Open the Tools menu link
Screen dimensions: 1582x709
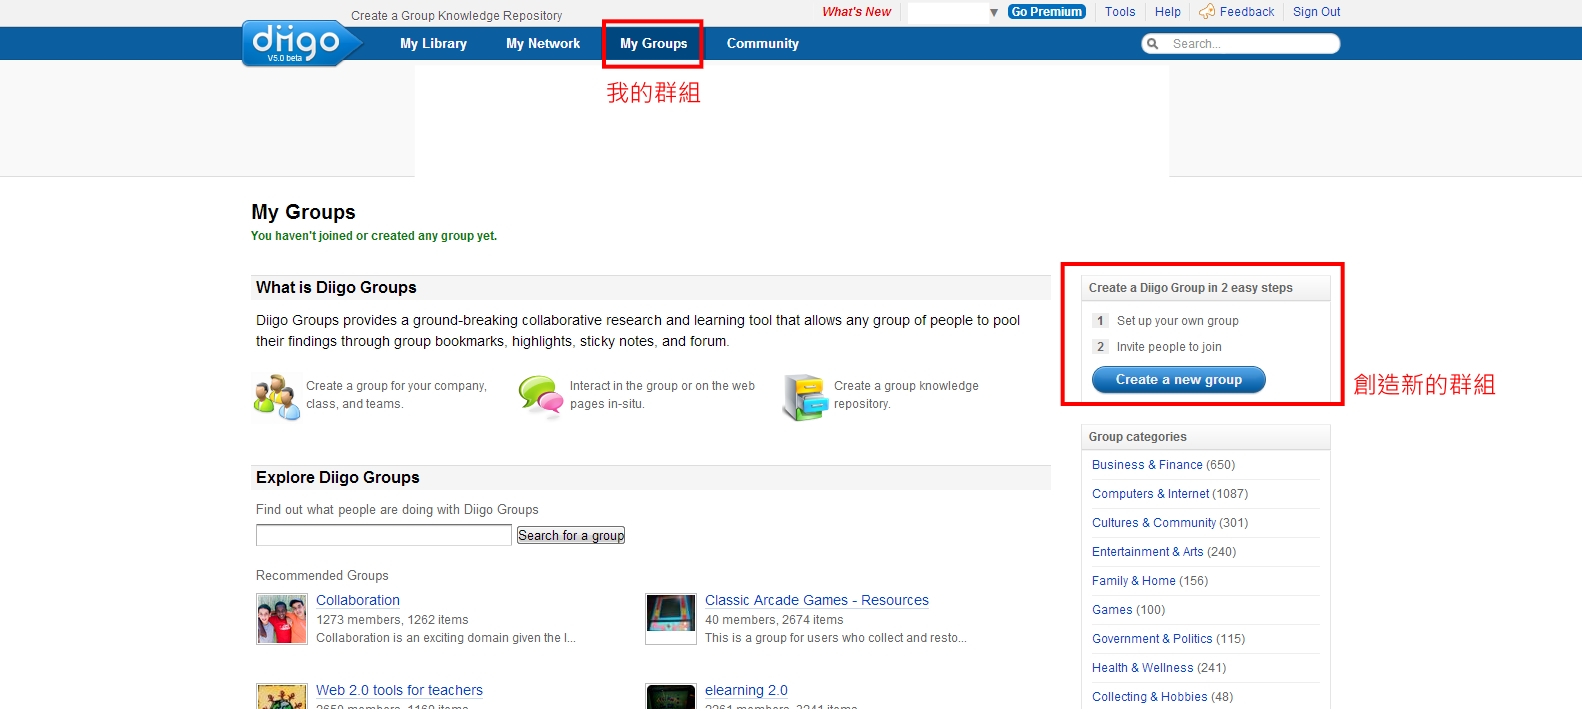[x=1120, y=12]
